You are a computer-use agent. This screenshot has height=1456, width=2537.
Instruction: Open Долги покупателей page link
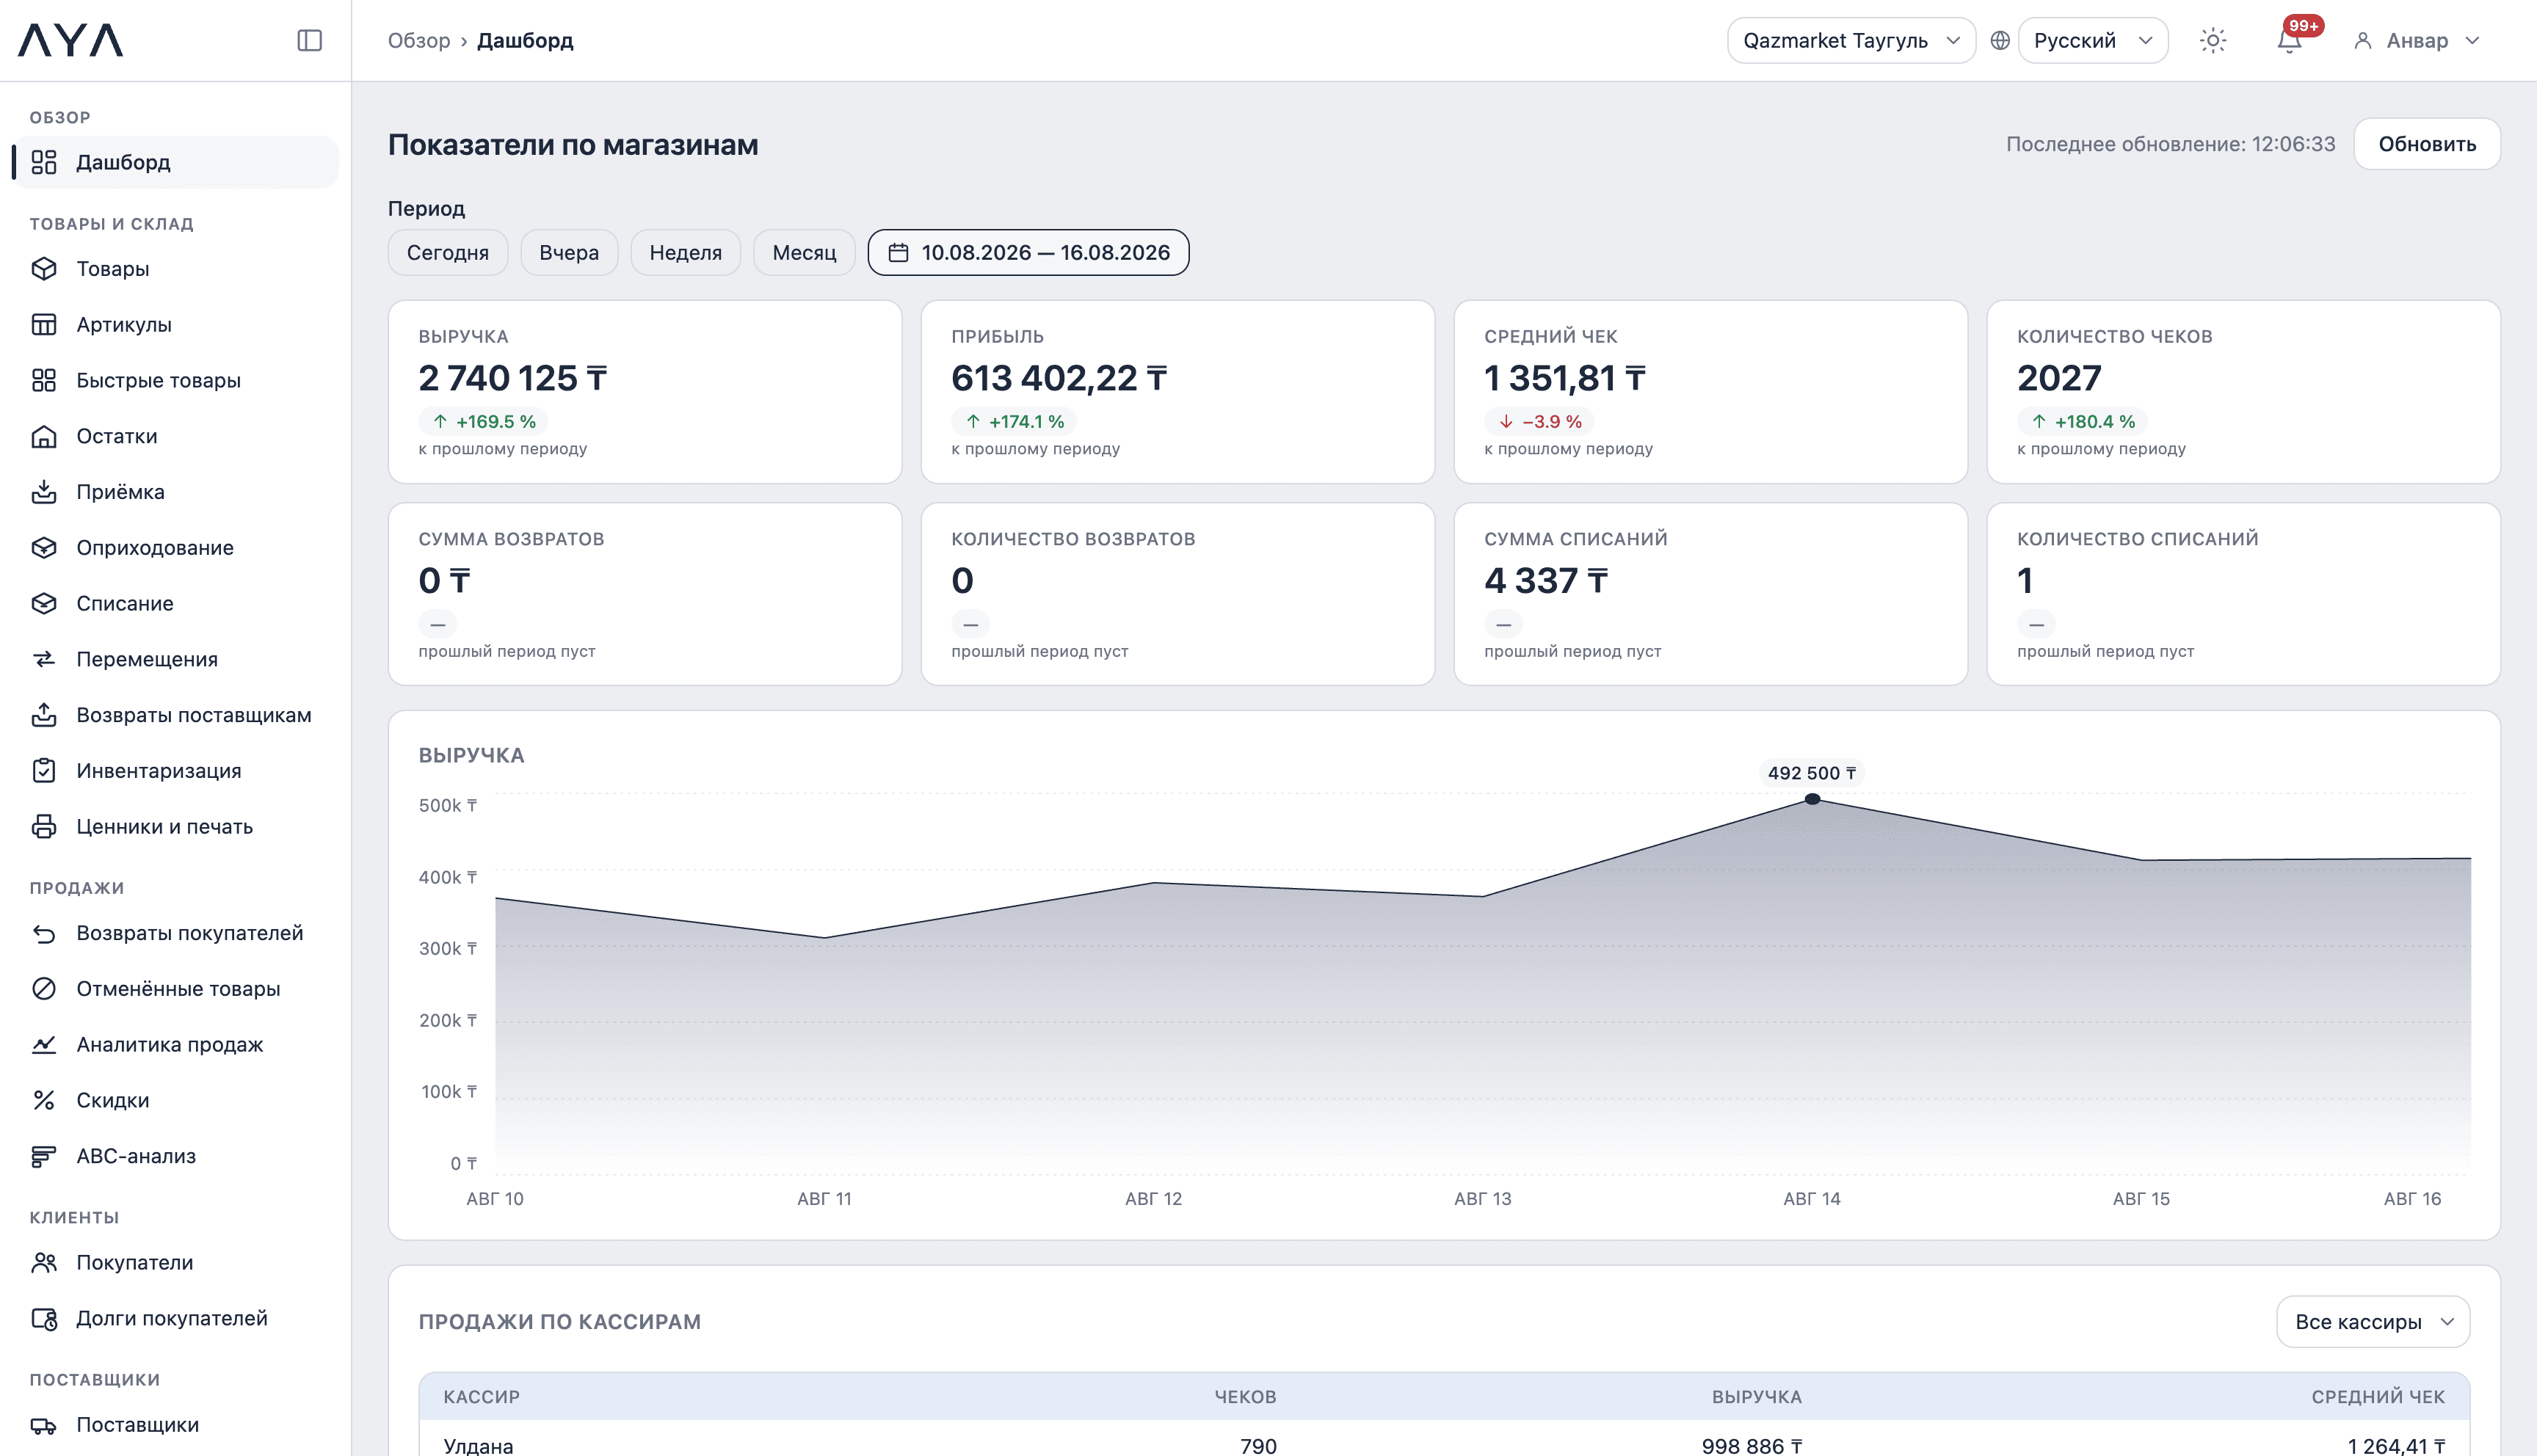pyautogui.click(x=175, y=1319)
